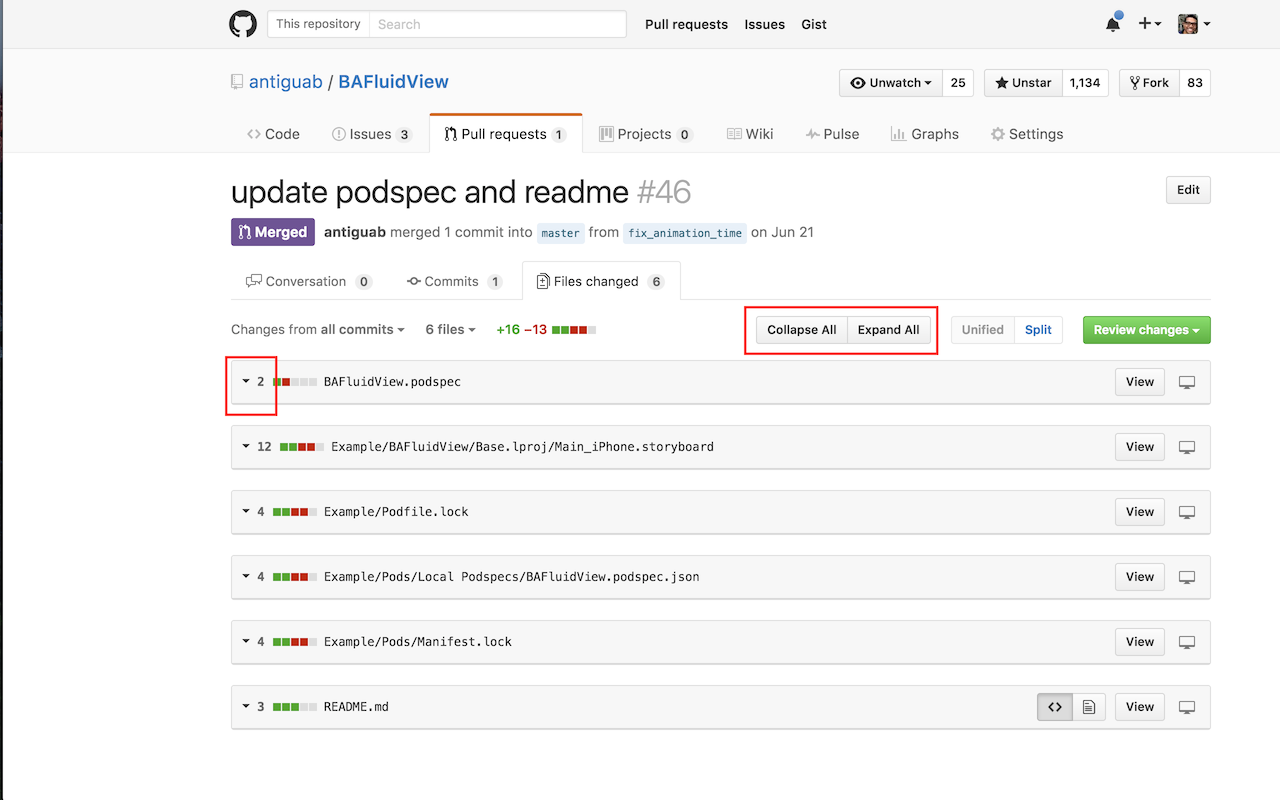Open the Unwatch dropdown
This screenshot has width=1280, height=800.
pyautogui.click(x=891, y=83)
